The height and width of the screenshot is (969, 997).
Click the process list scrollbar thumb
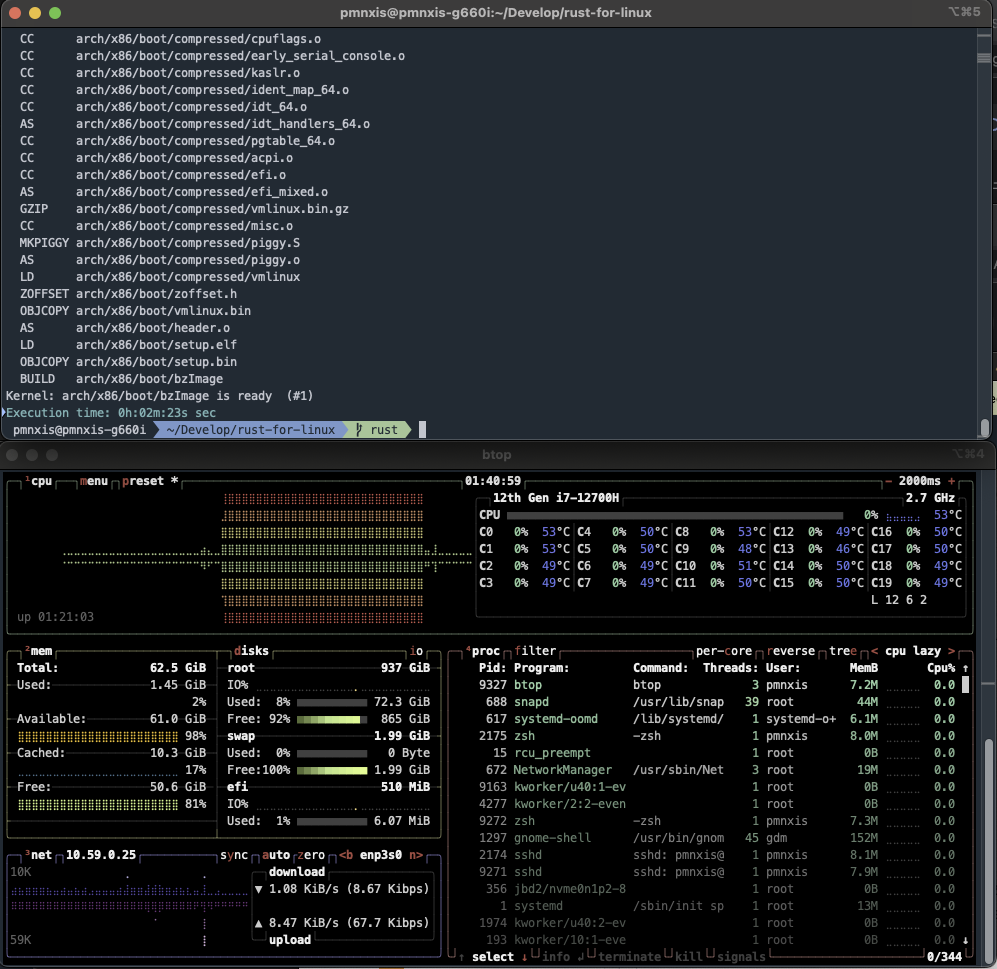tap(965, 685)
